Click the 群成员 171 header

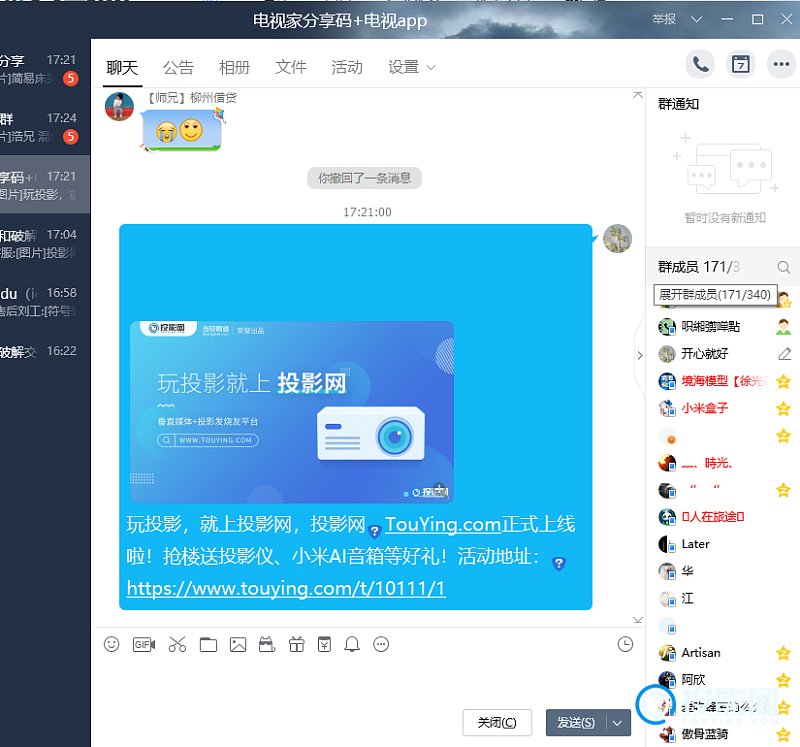point(698,267)
